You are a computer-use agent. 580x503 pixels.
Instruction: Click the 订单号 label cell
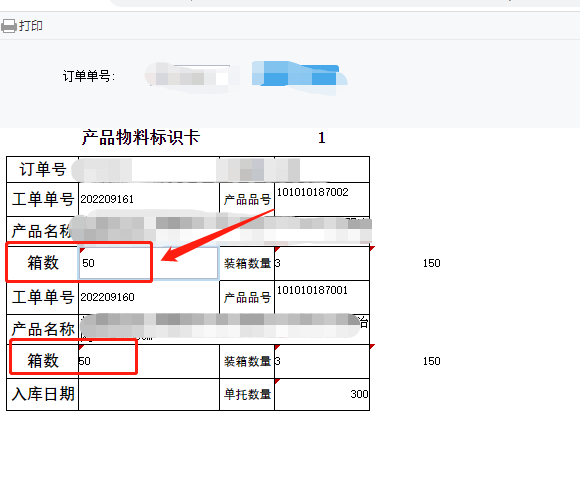(x=43, y=169)
